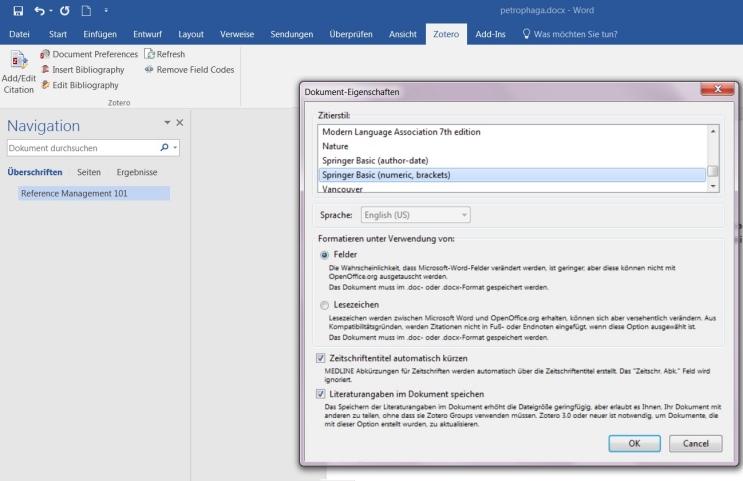The height and width of the screenshot is (481, 743).
Task: Open the Add-Ins ribbon tab
Action: [x=490, y=34]
